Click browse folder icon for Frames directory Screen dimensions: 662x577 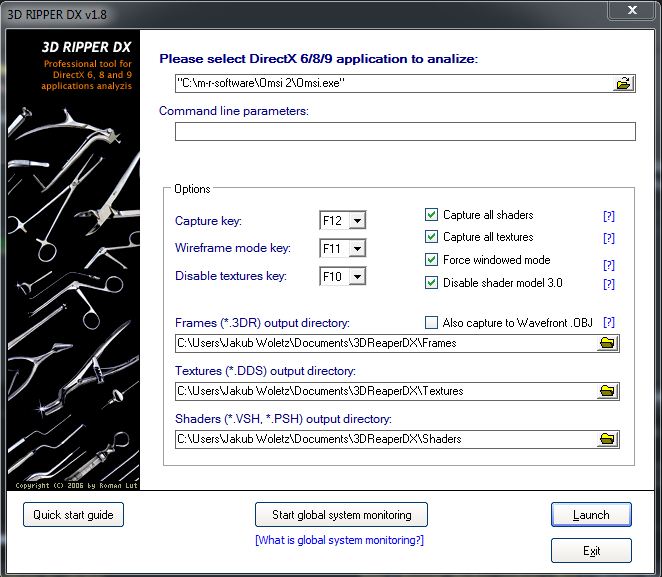point(607,344)
